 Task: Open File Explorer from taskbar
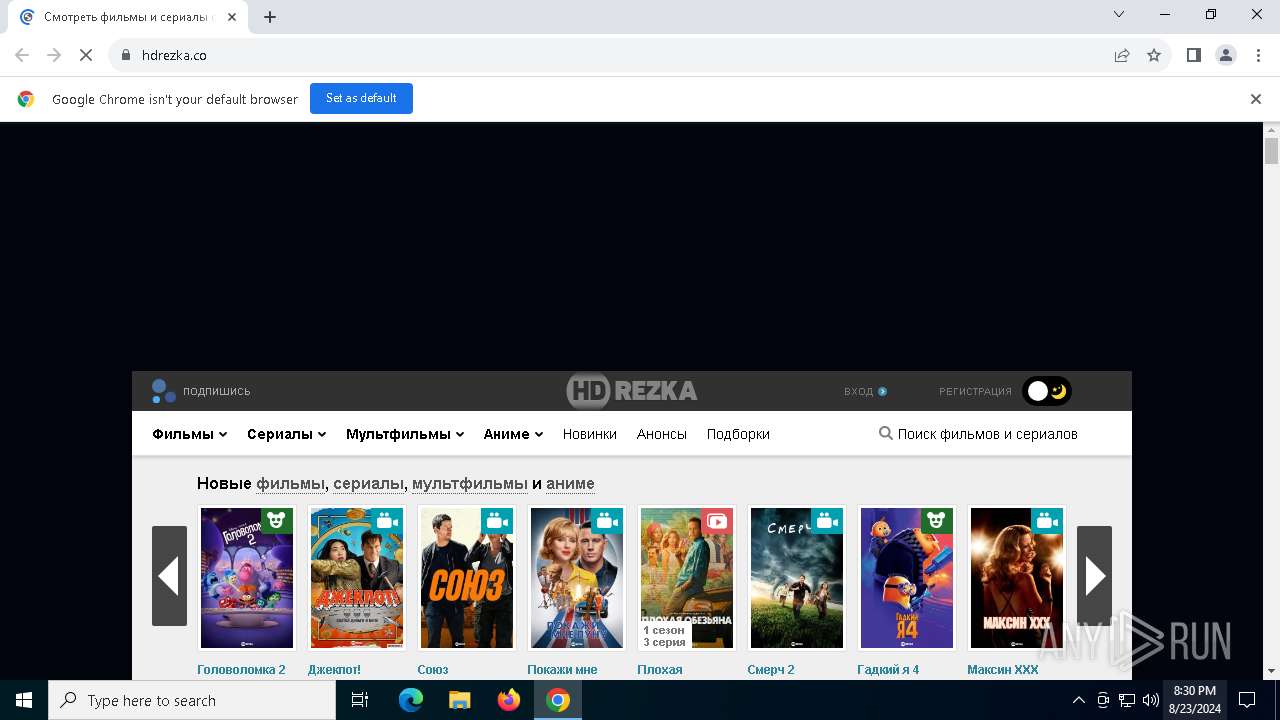click(460, 700)
